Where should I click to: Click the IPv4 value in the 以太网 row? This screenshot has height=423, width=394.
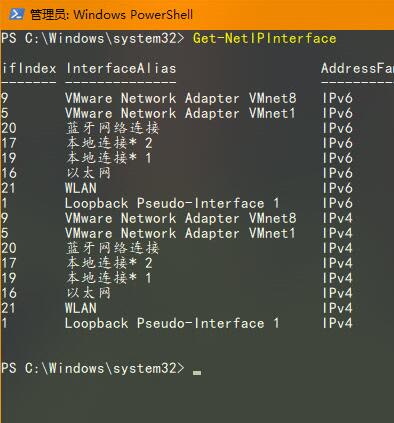tap(337, 293)
